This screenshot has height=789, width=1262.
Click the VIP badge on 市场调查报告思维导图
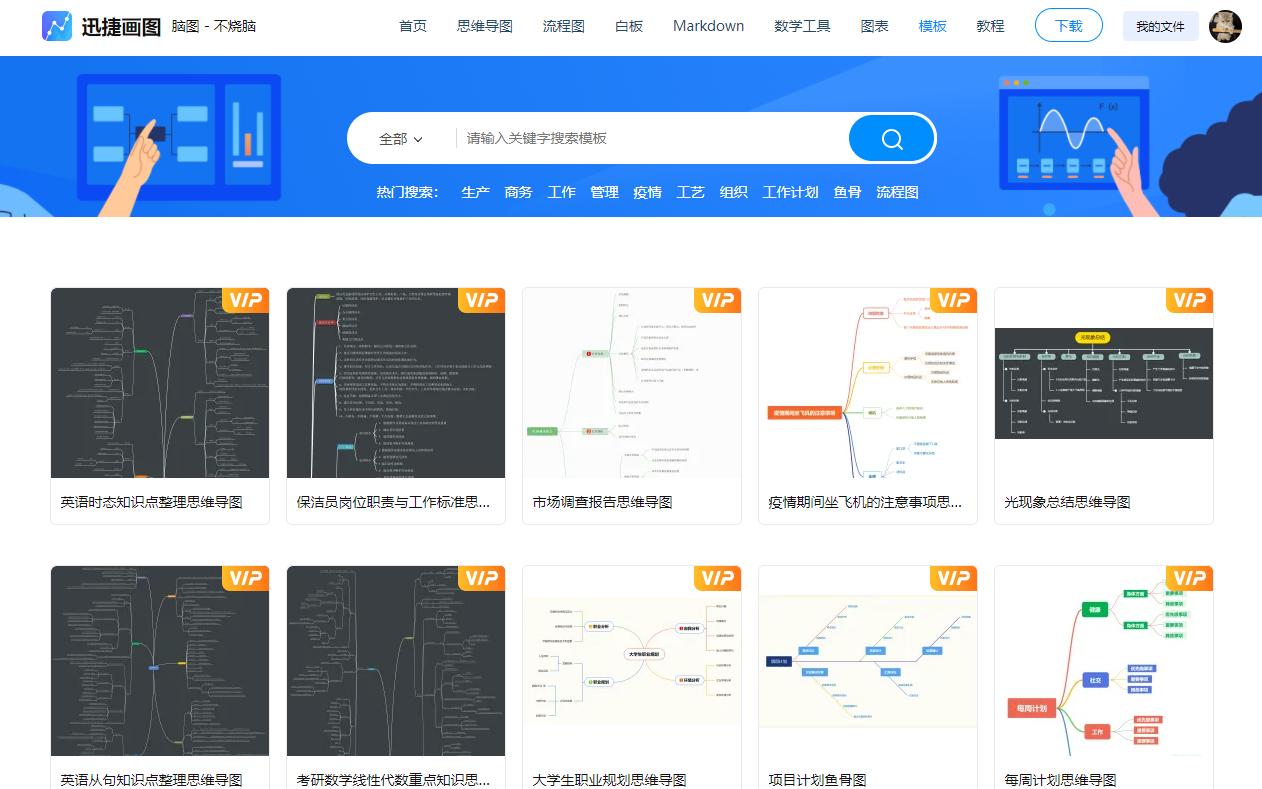pos(717,300)
